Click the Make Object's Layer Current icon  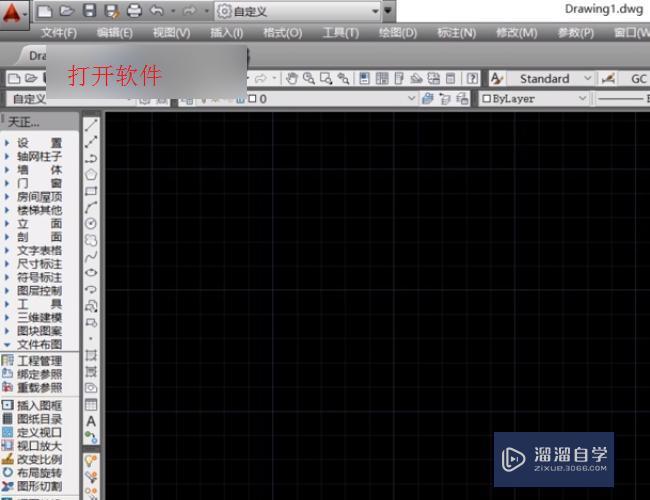pos(427,99)
